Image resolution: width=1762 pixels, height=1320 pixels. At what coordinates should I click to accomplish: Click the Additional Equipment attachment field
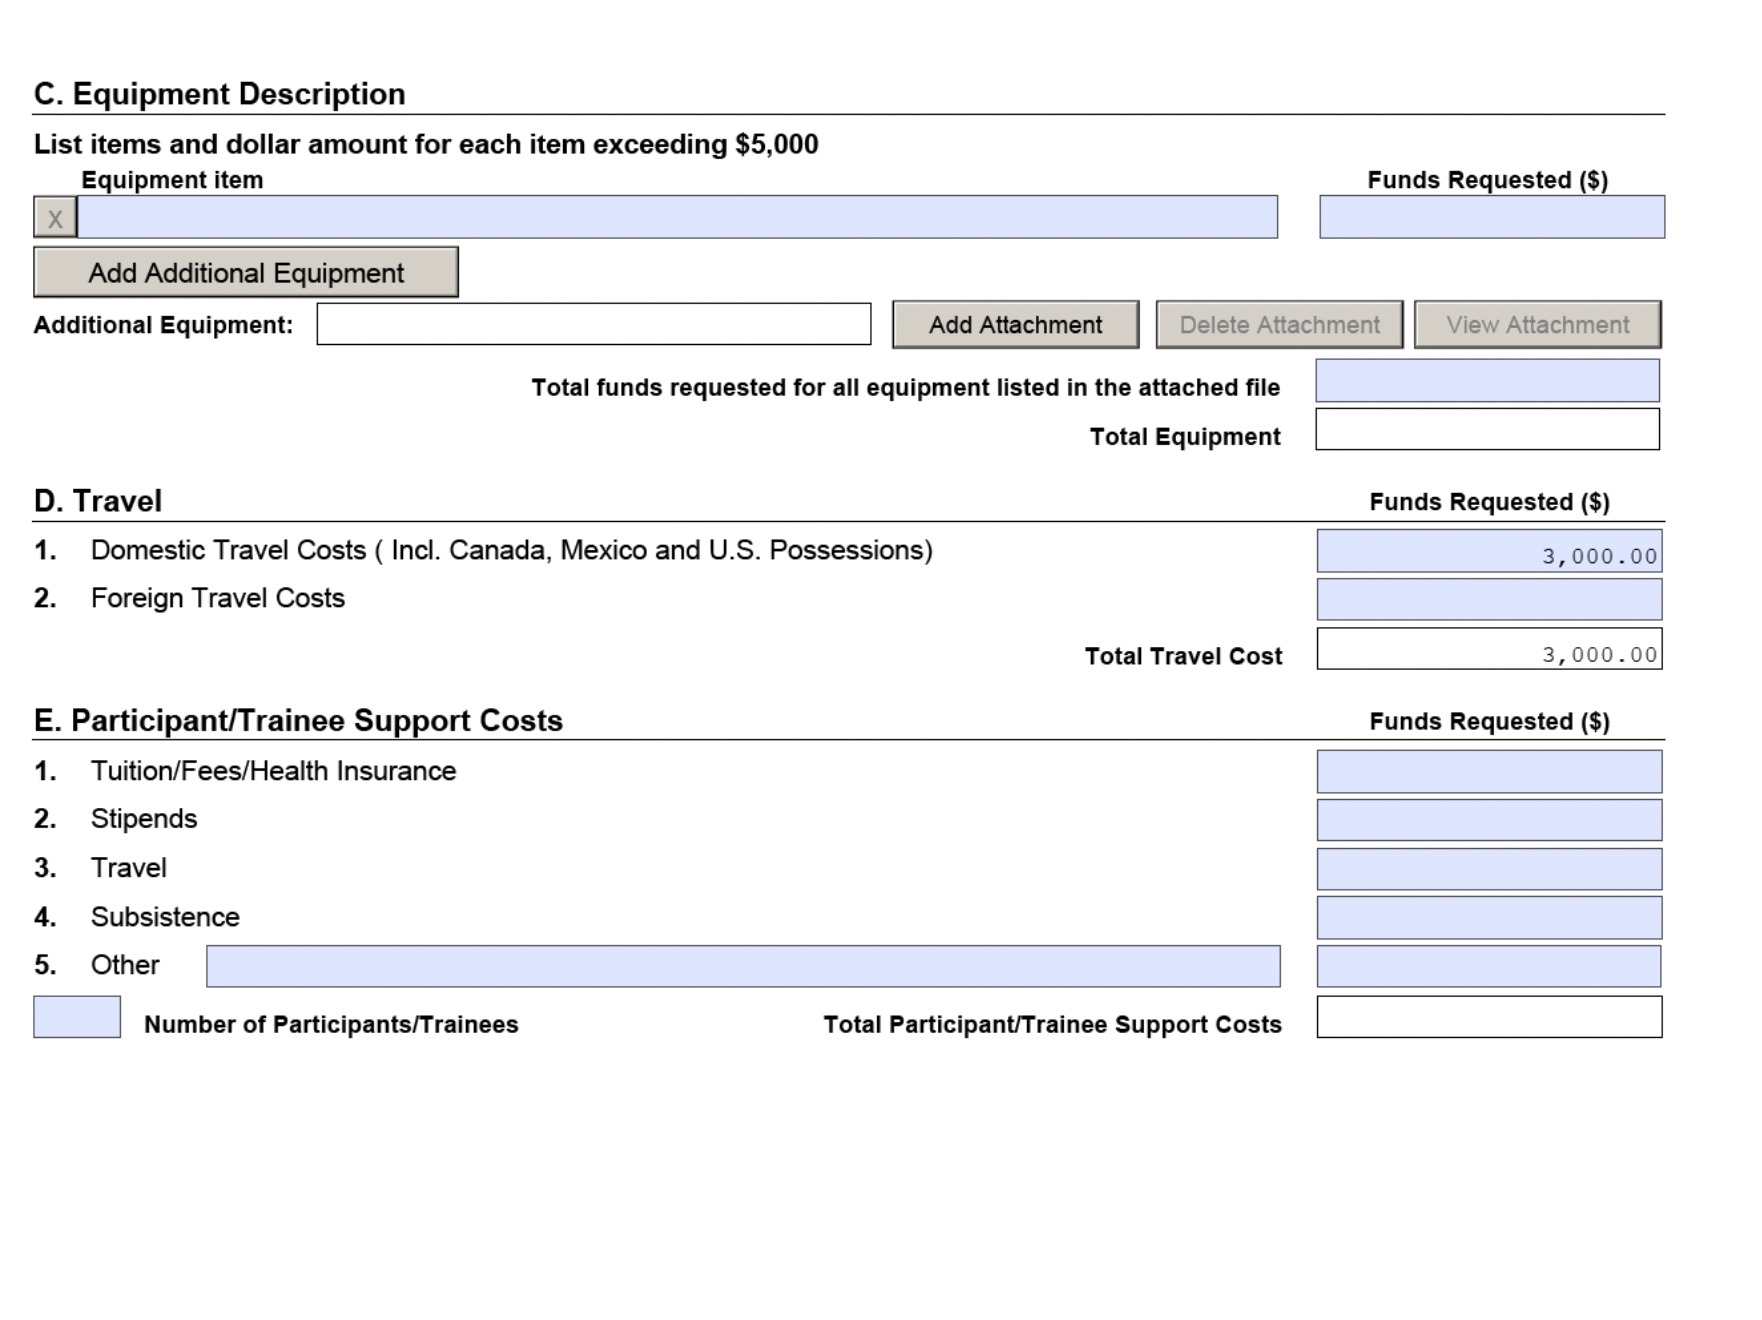(593, 325)
